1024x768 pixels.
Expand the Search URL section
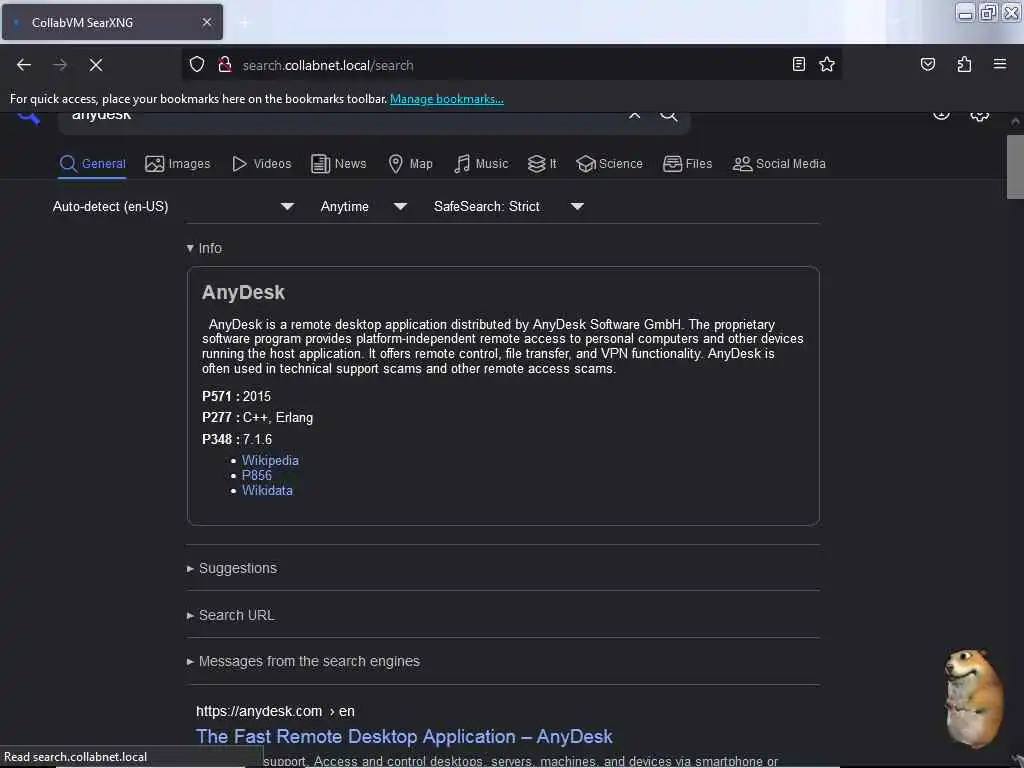pyautogui.click(x=231, y=615)
